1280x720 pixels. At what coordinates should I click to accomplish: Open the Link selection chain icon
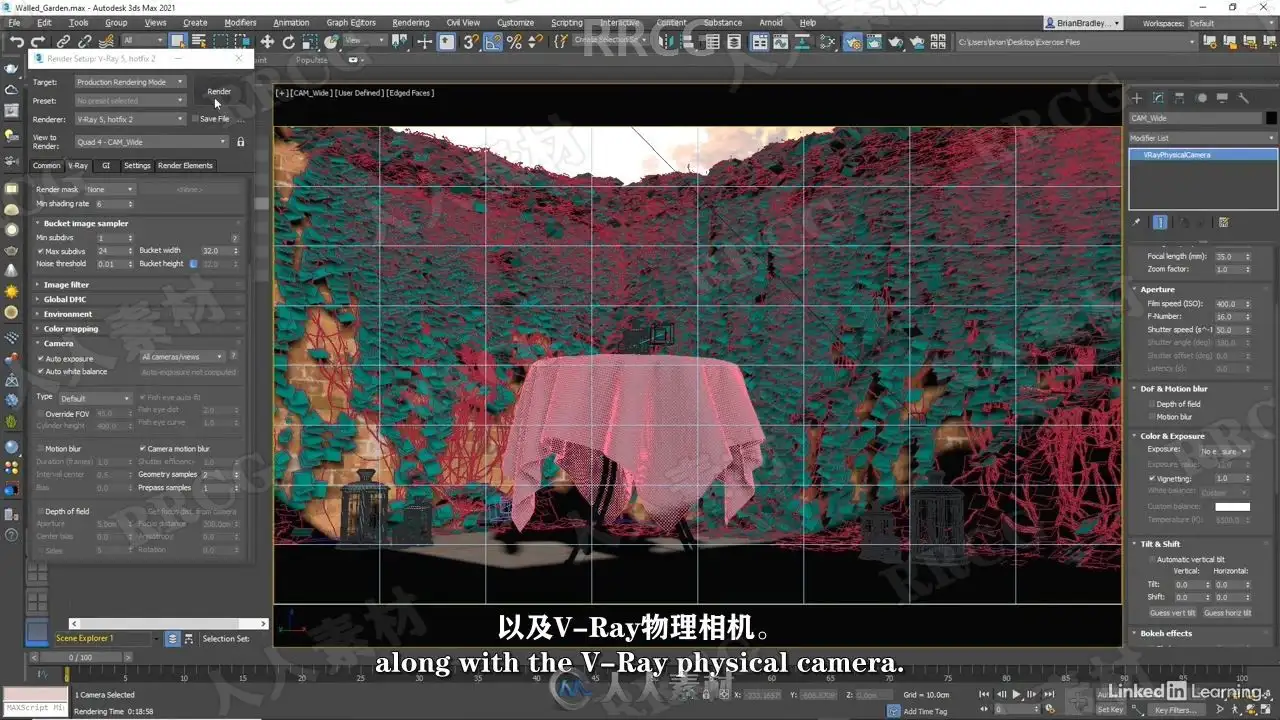(62, 41)
